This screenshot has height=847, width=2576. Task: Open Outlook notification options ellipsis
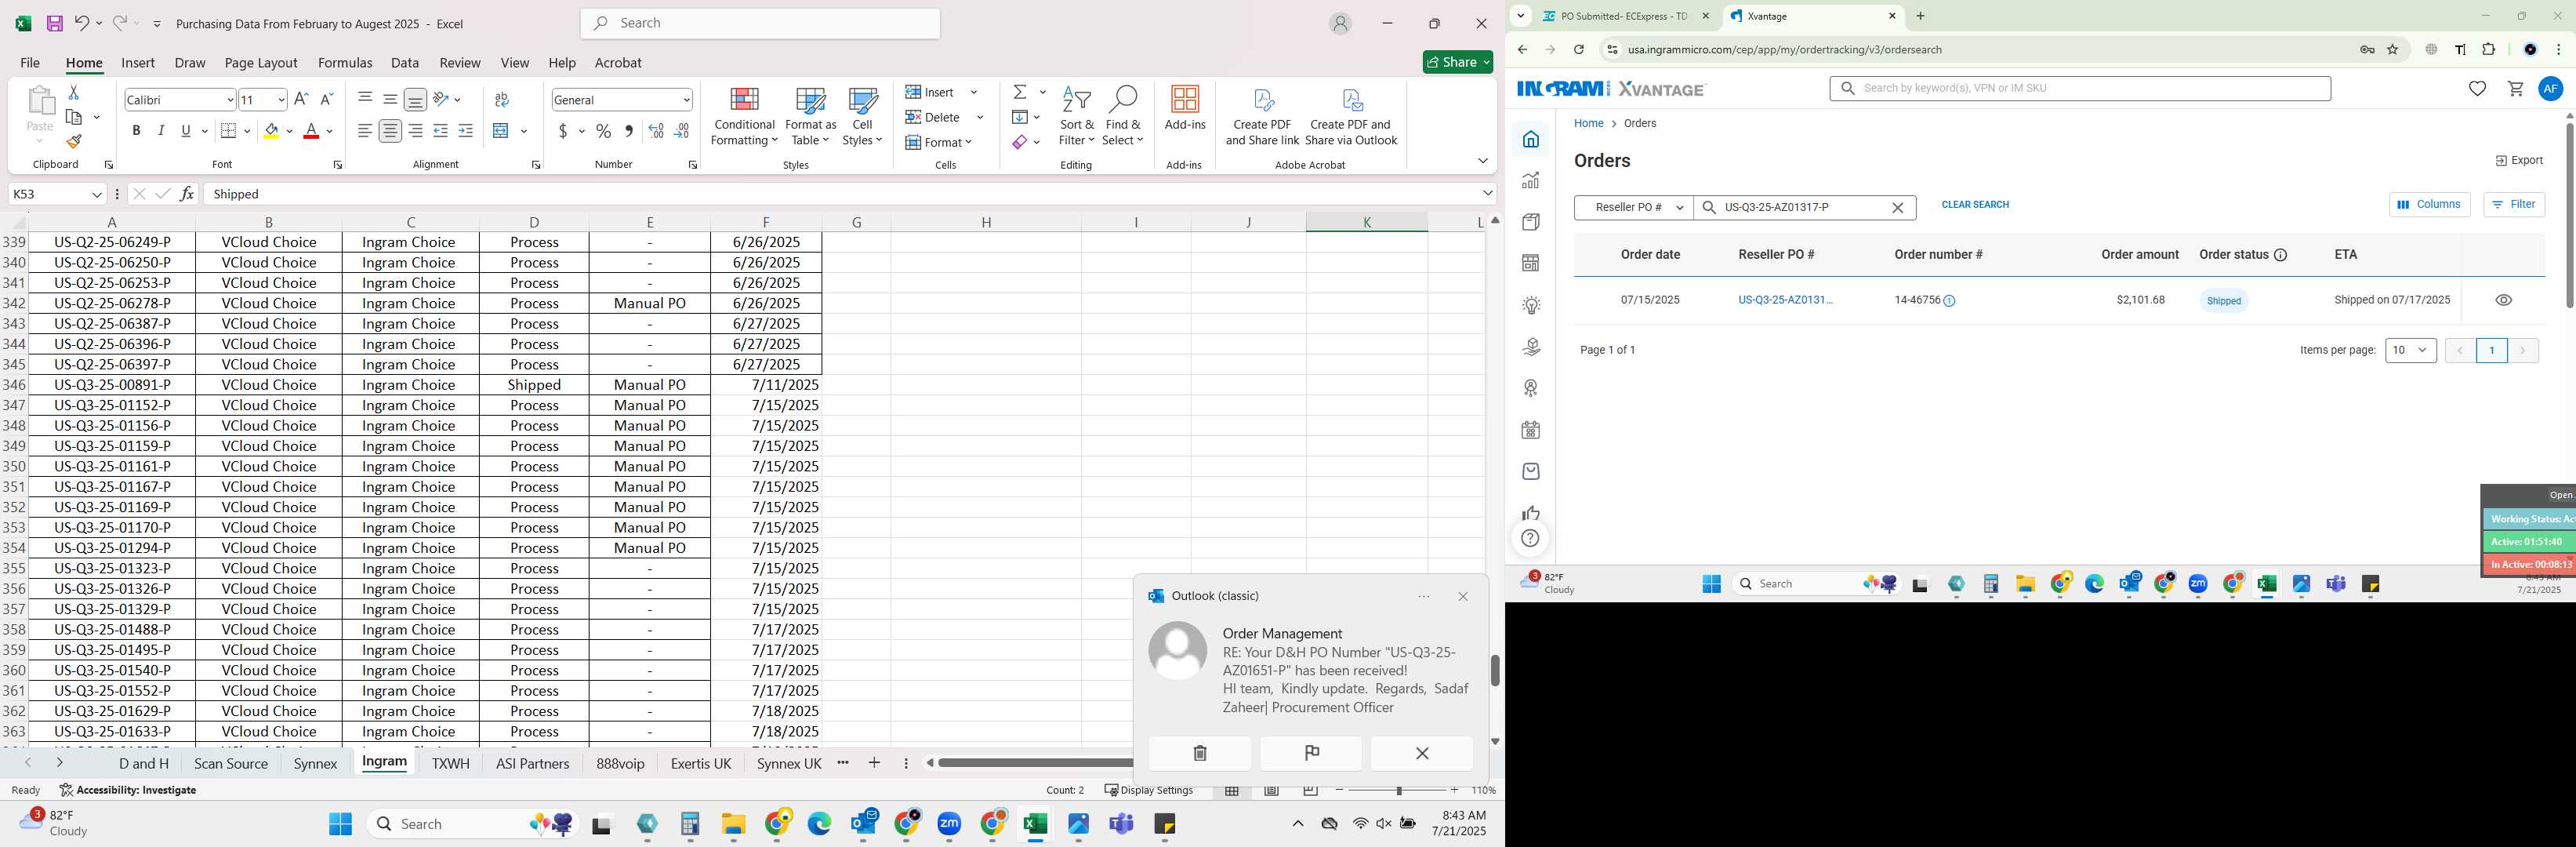(1424, 596)
